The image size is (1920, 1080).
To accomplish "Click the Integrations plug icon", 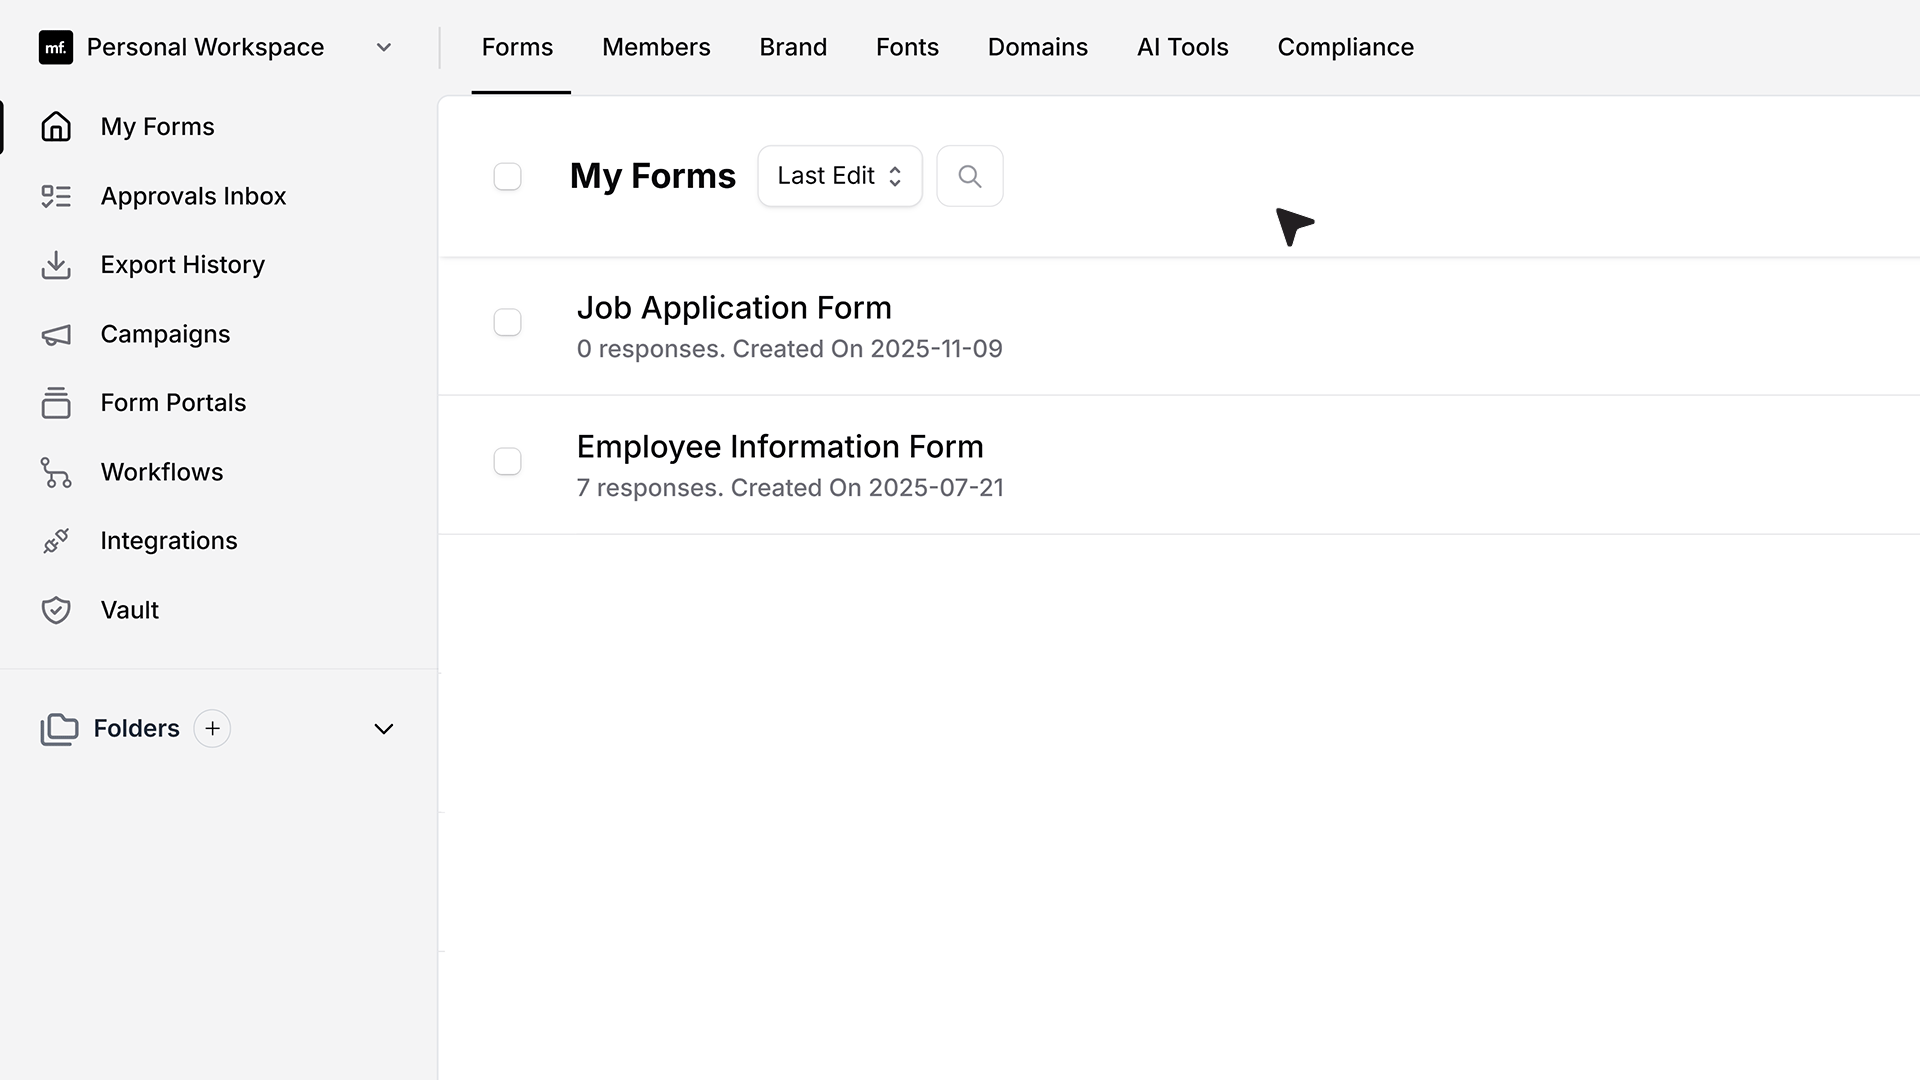I will (x=56, y=541).
